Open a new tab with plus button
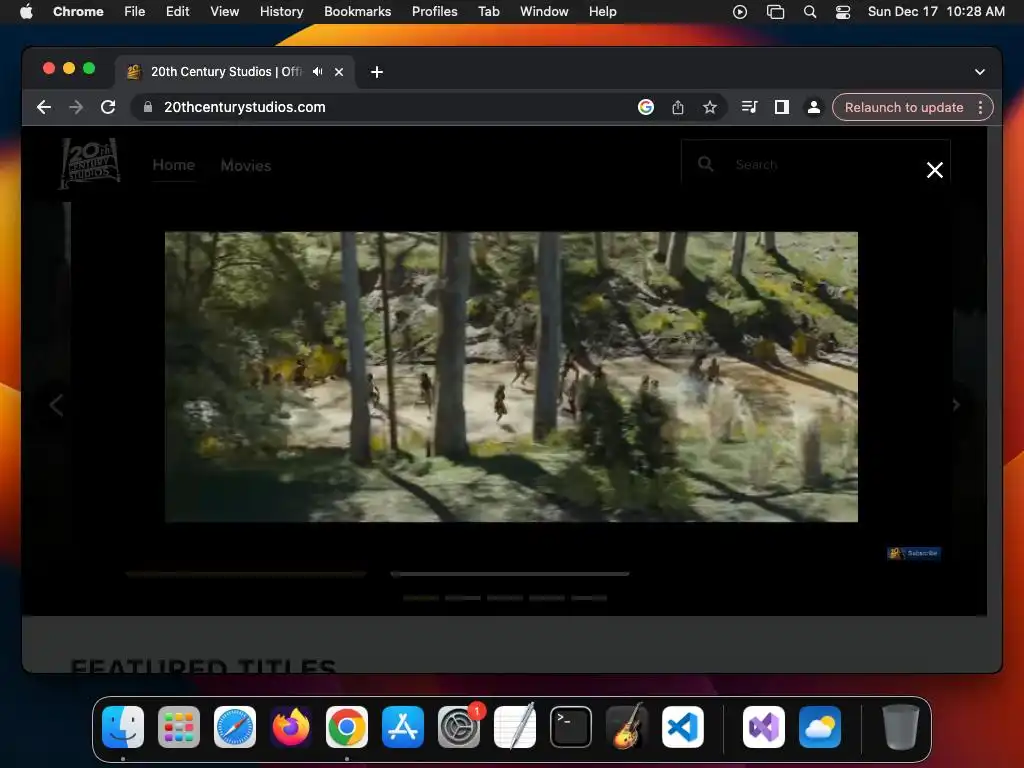Image resolution: width=1024 pixels, height=768 pixels. pos(377,72)
